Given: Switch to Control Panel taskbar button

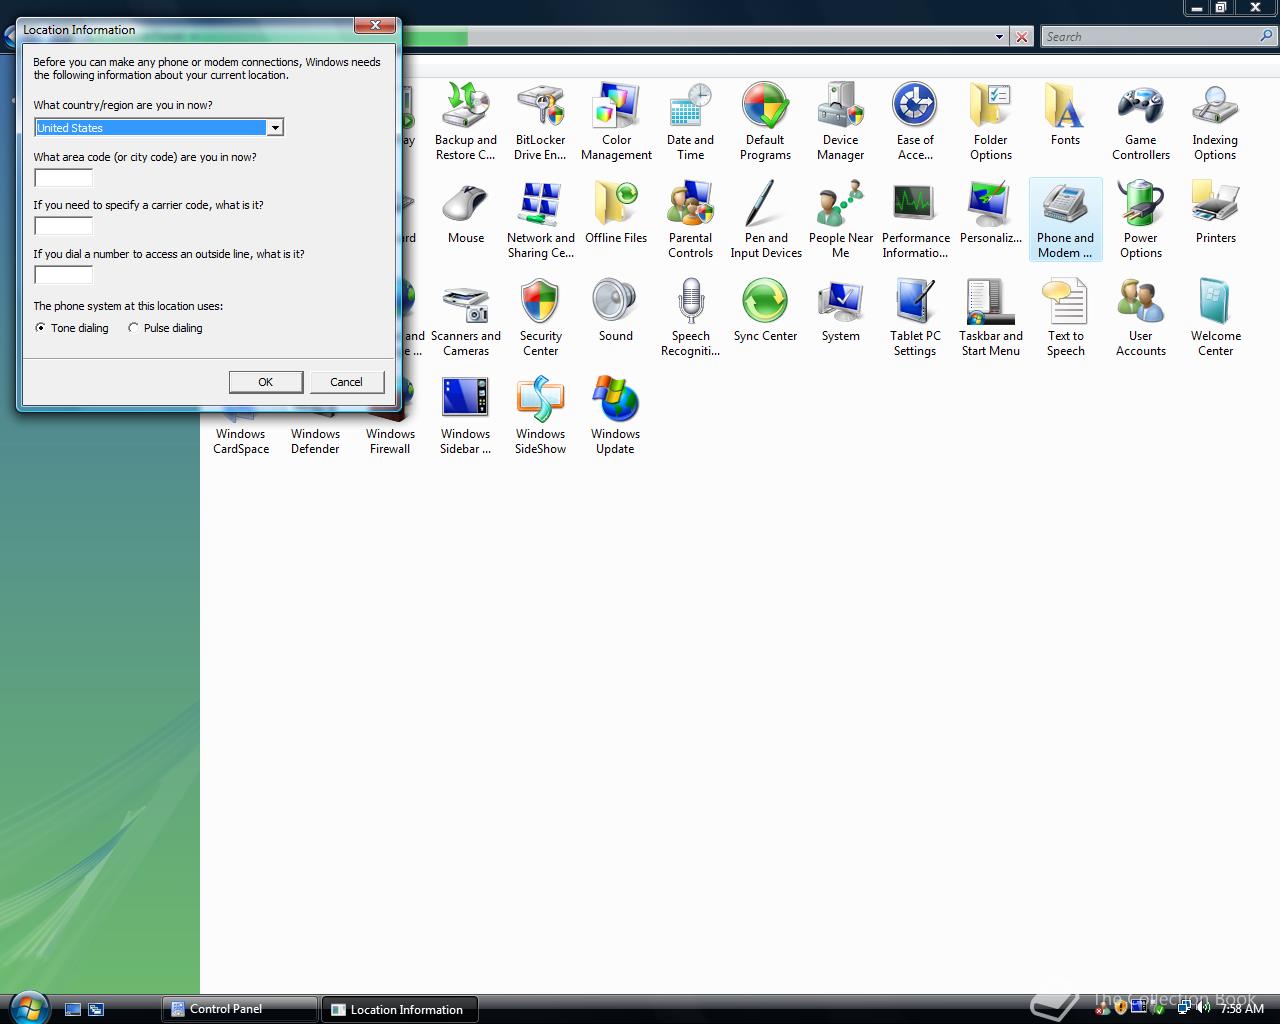Looking at the screenshot, I should pyautogui.click(x=240, y=1009).
